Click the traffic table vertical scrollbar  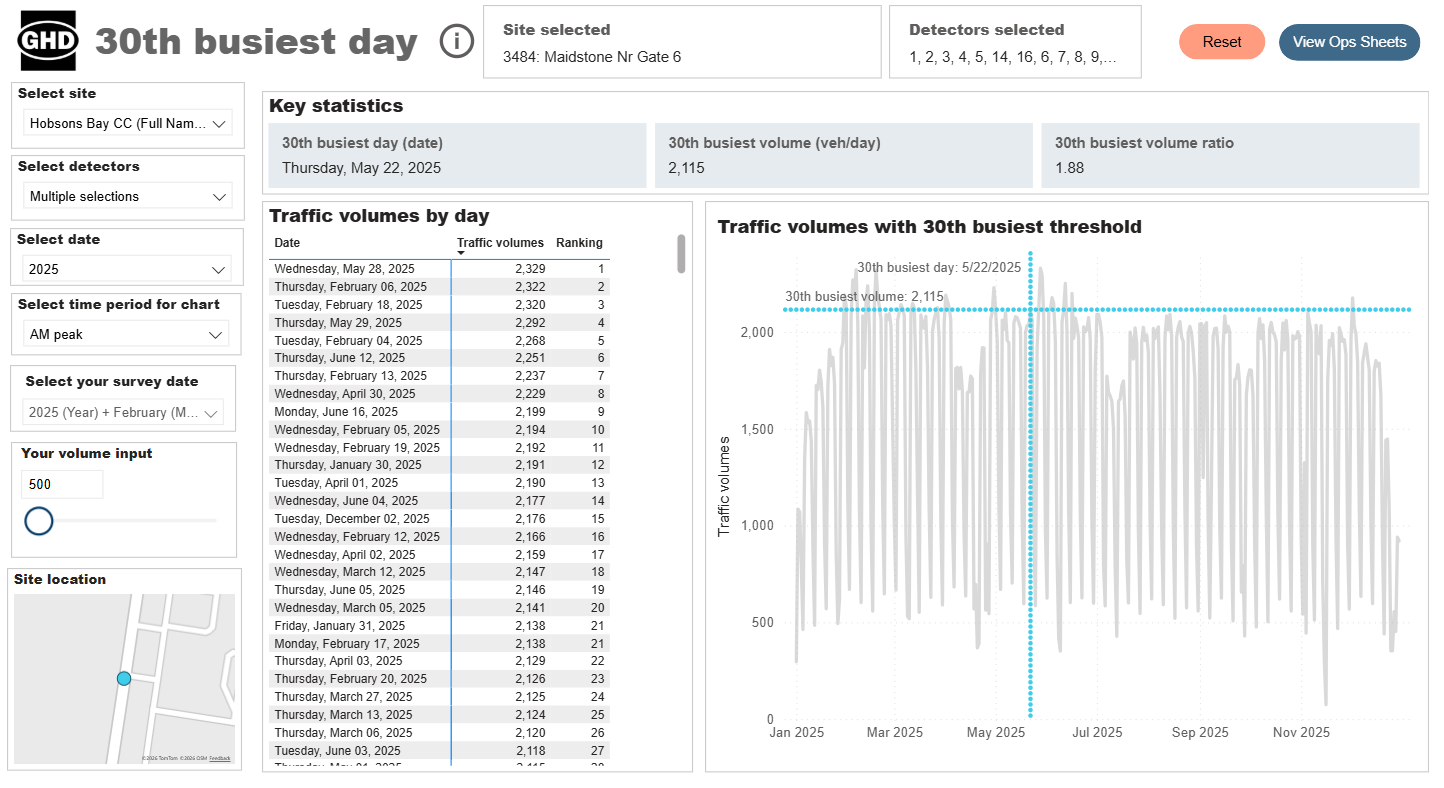click(681, 254)
